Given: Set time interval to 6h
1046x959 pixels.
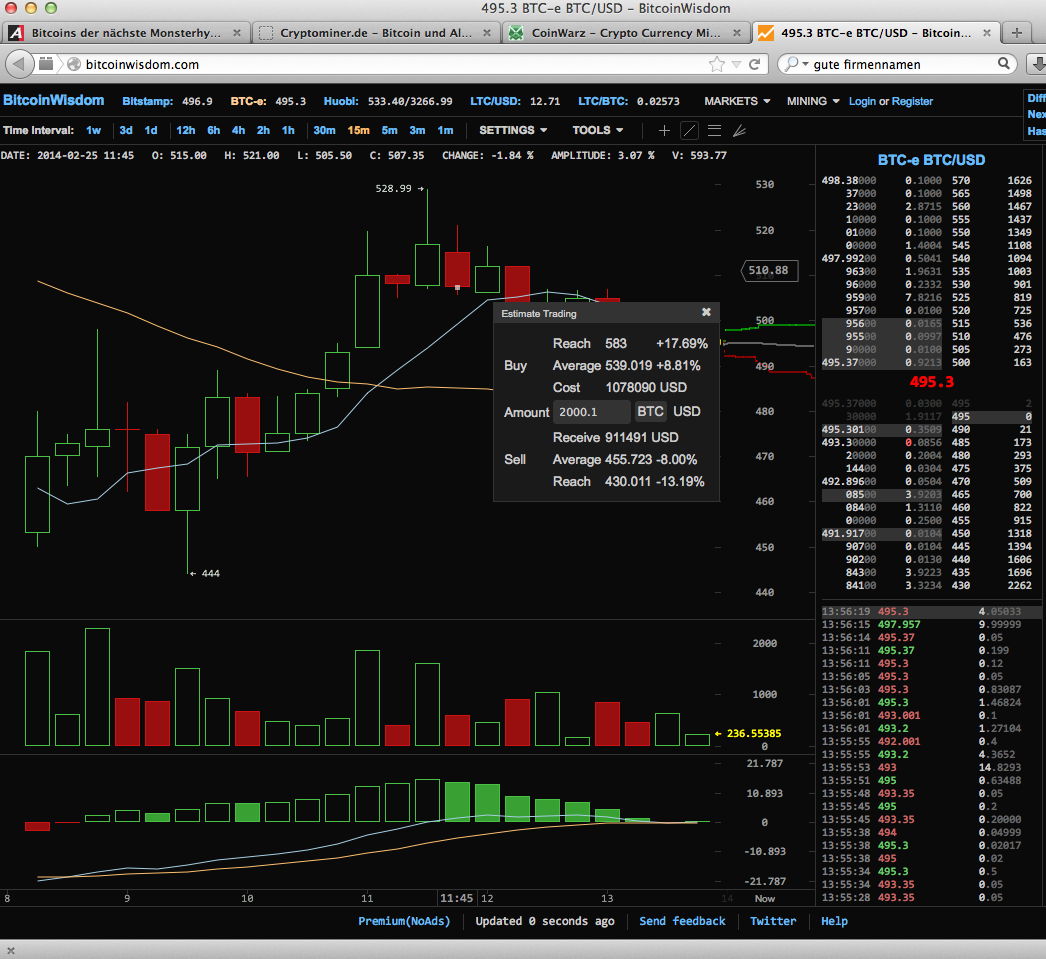Looking at the screenshot, I should coord(213,130).
